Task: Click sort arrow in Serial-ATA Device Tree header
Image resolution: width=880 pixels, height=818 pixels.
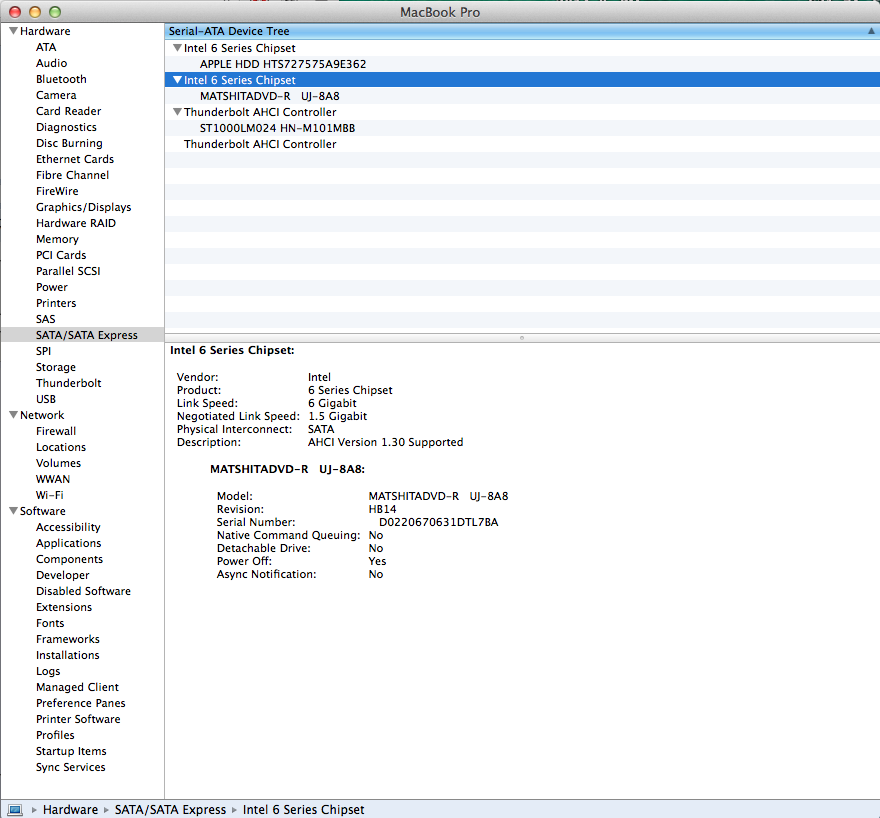Action: [x=871, y=31]
